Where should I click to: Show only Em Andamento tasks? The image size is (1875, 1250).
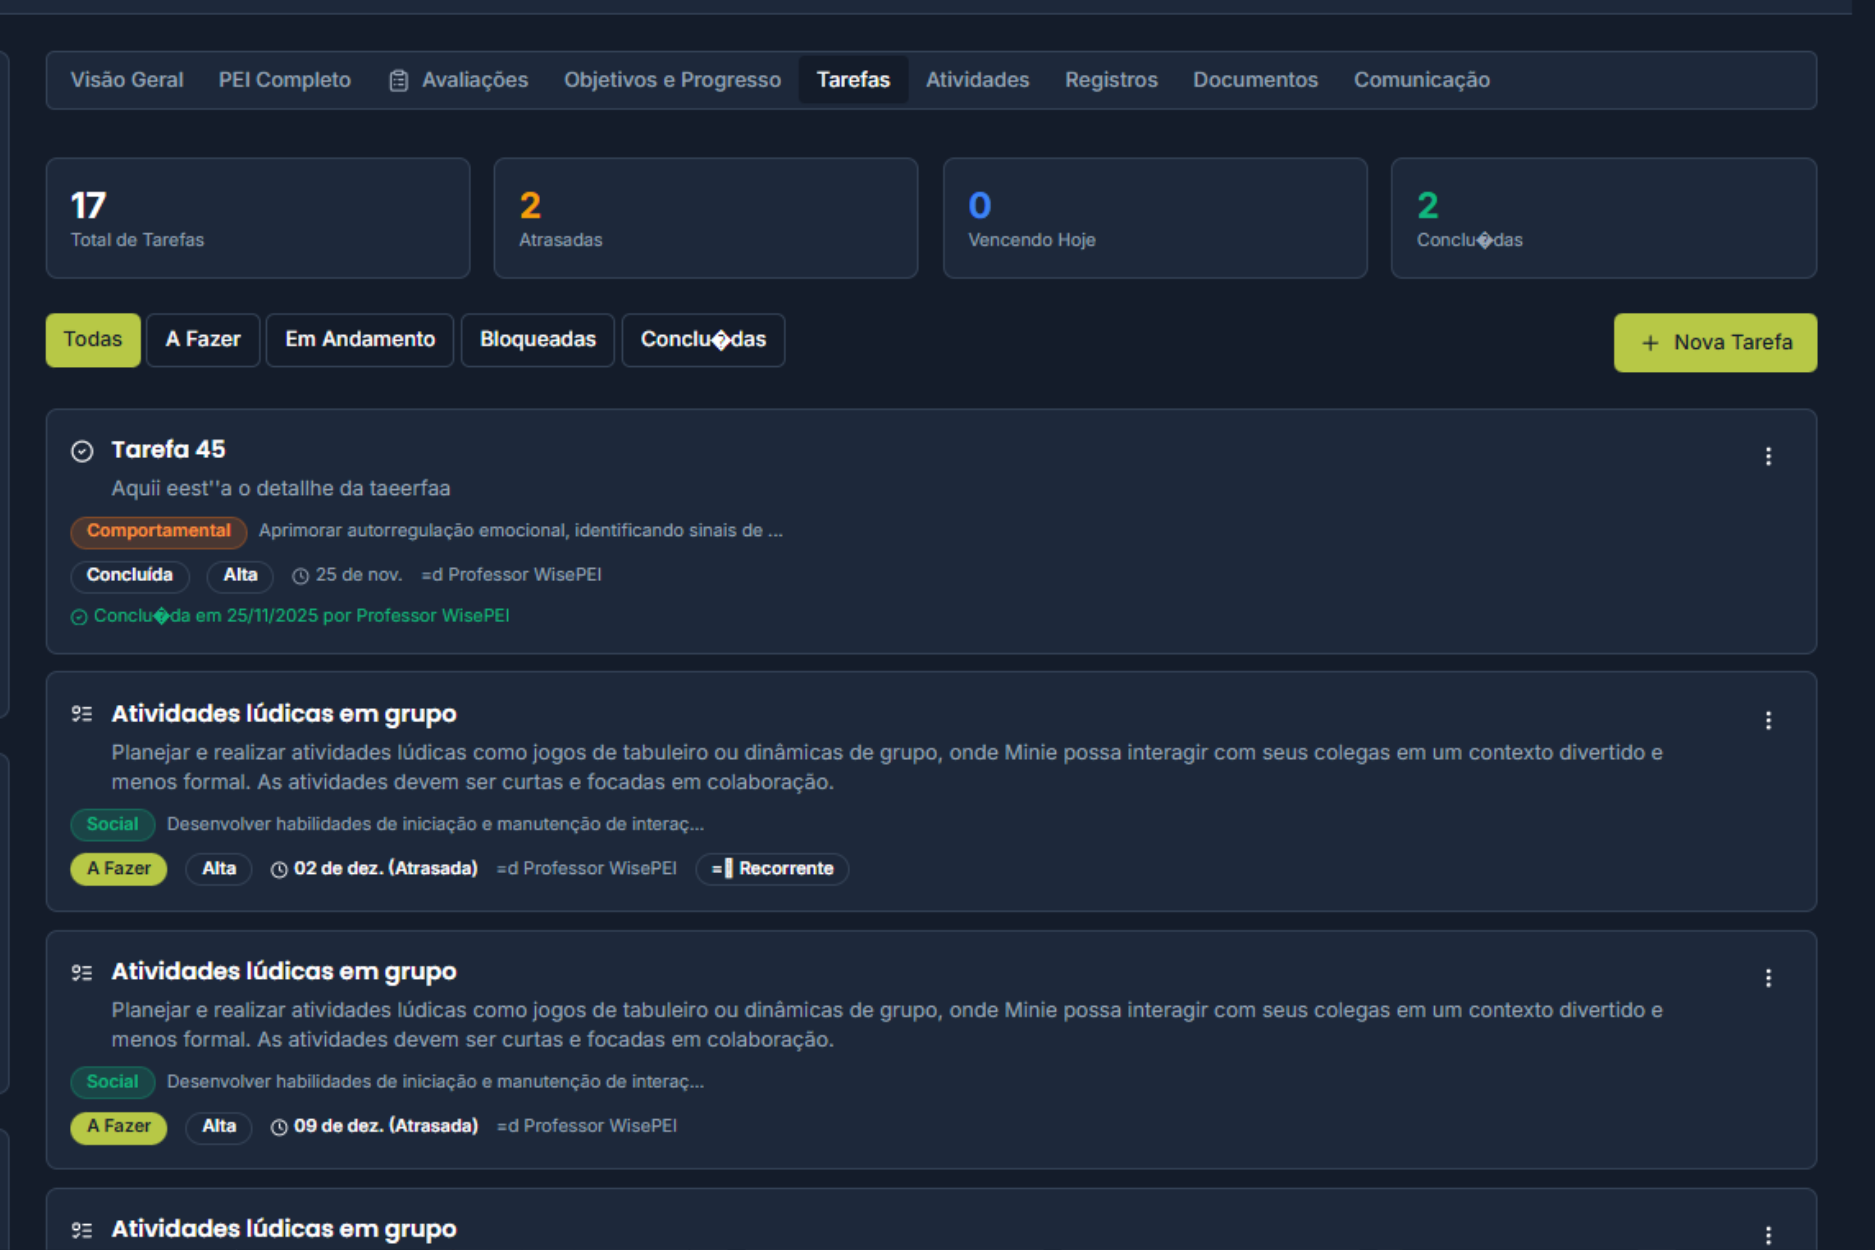(x=360, y=340)
